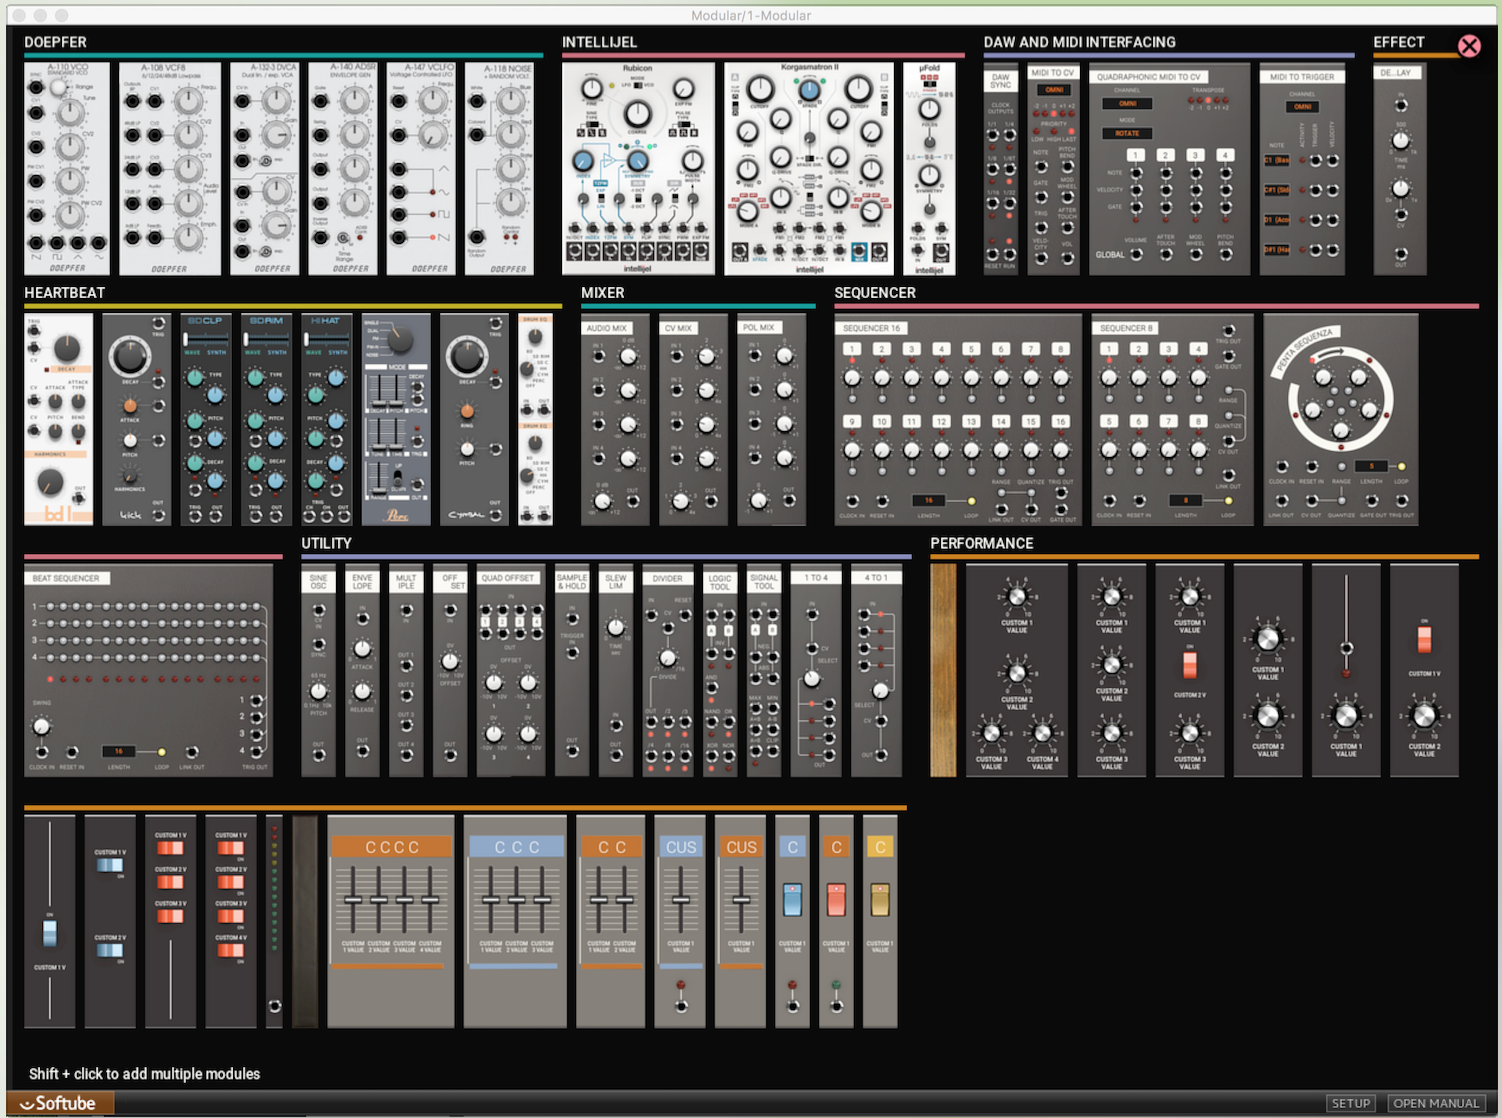
Task: Open the MIDI to CV OMNI channel selector
Action: pos(1054,90)
